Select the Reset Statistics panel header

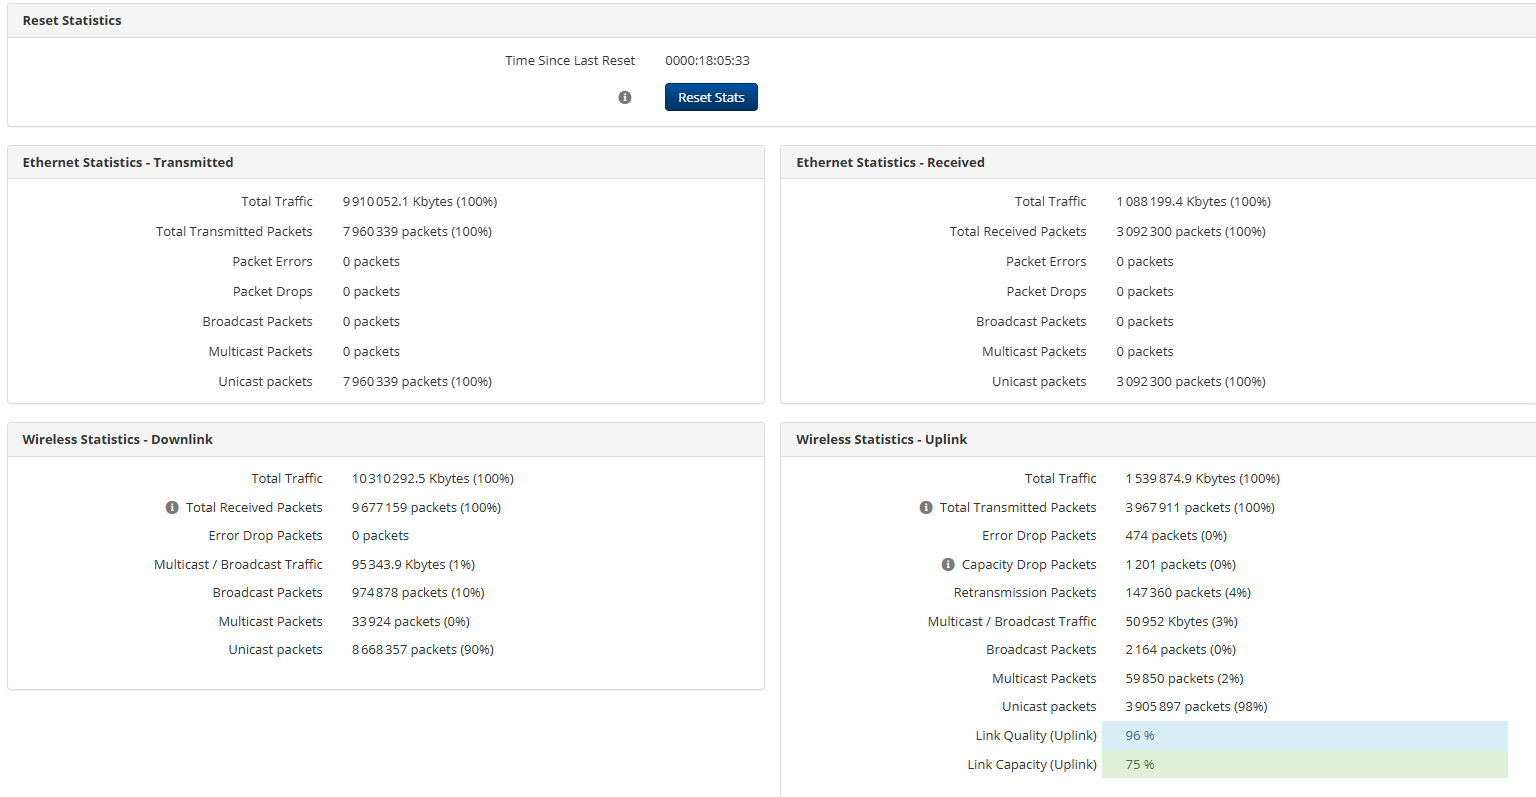pyautogui.click(x=72, y=20)
